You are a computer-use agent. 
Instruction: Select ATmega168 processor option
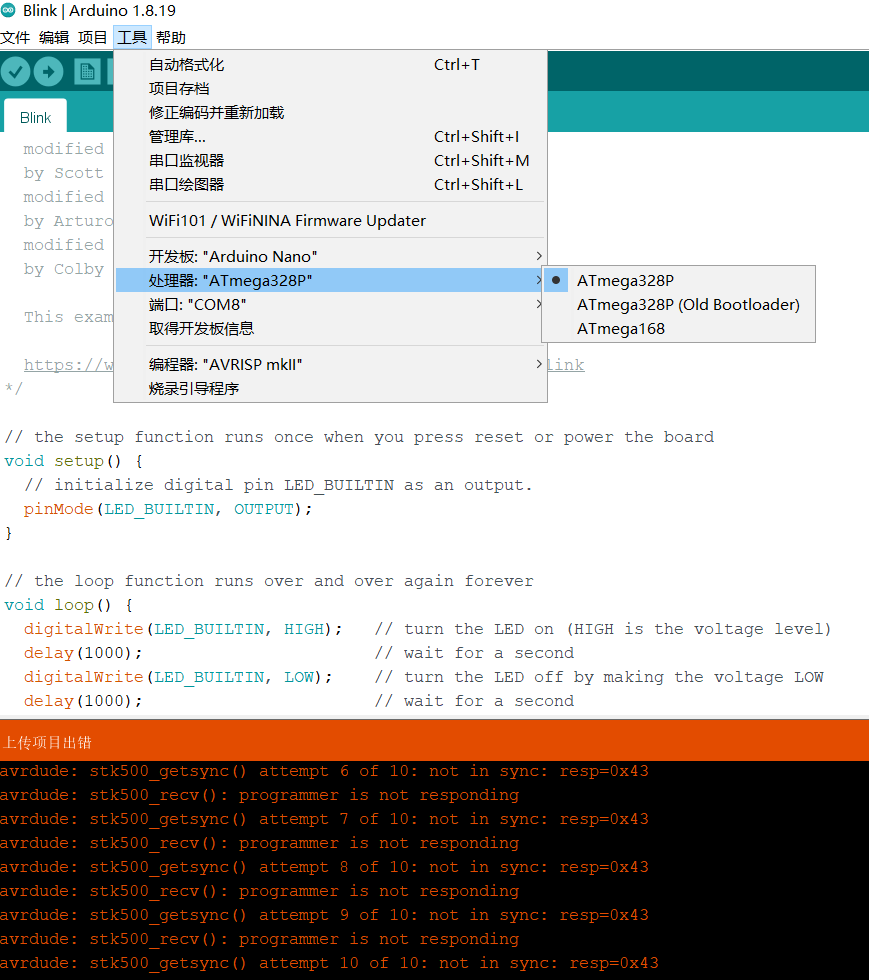pyautogui.click(x=678, y=329)
